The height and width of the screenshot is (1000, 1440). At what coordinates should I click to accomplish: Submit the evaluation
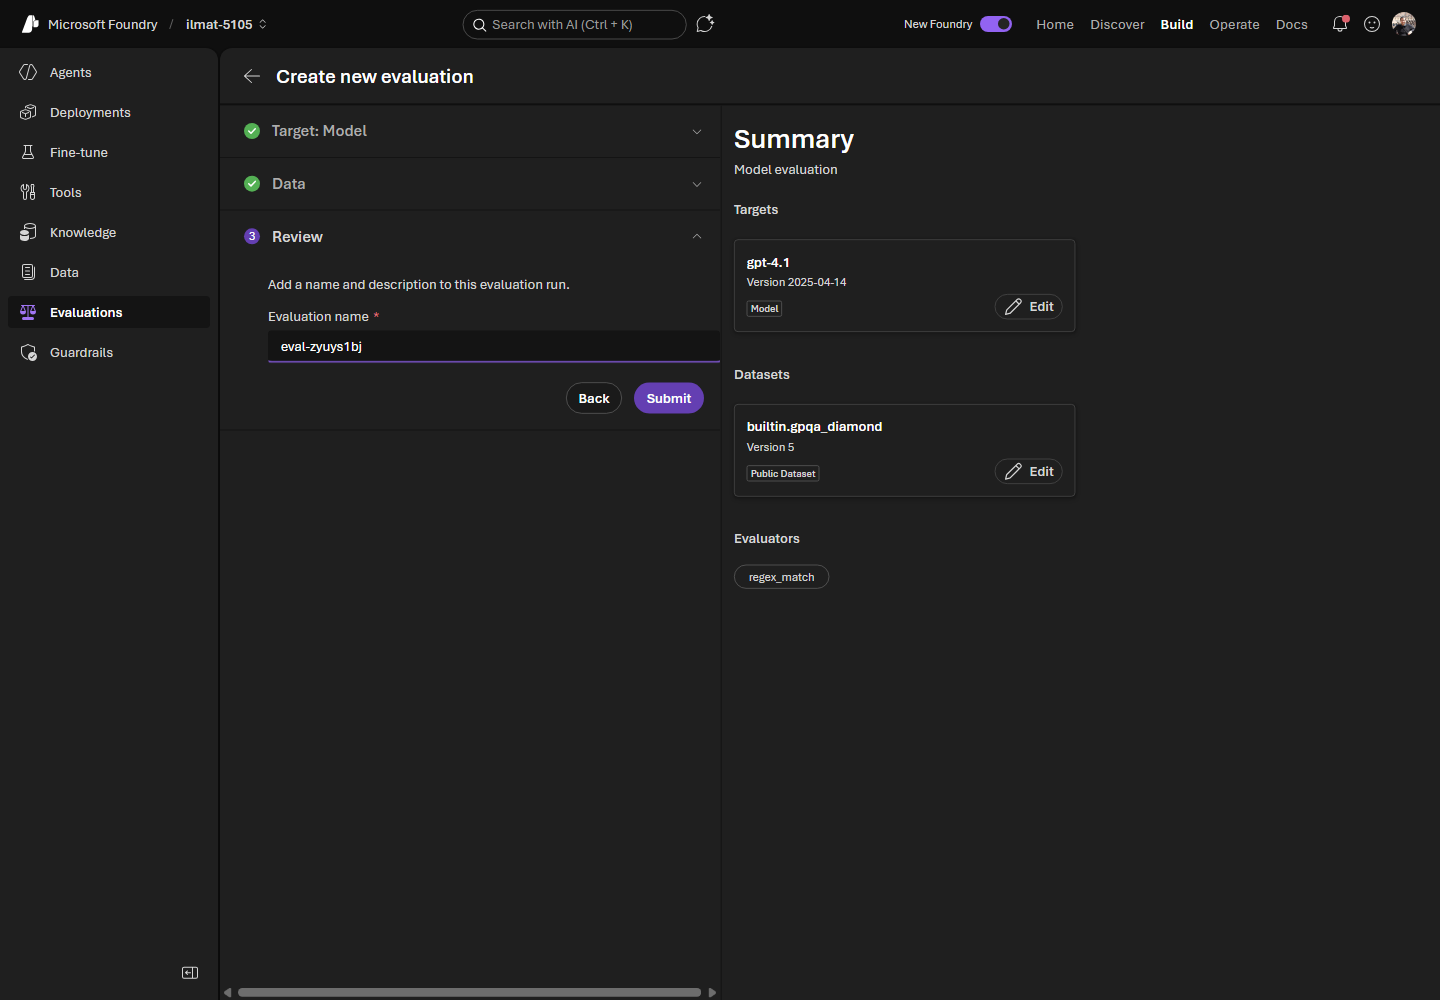tap(669, 398)
